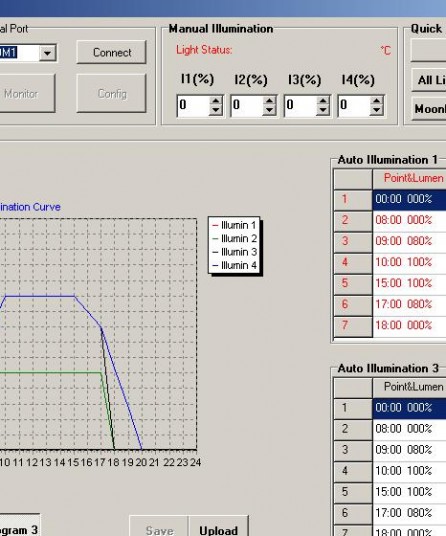Click into the I1(%) input field
This screenshot has height=536, width=446.
193,106
